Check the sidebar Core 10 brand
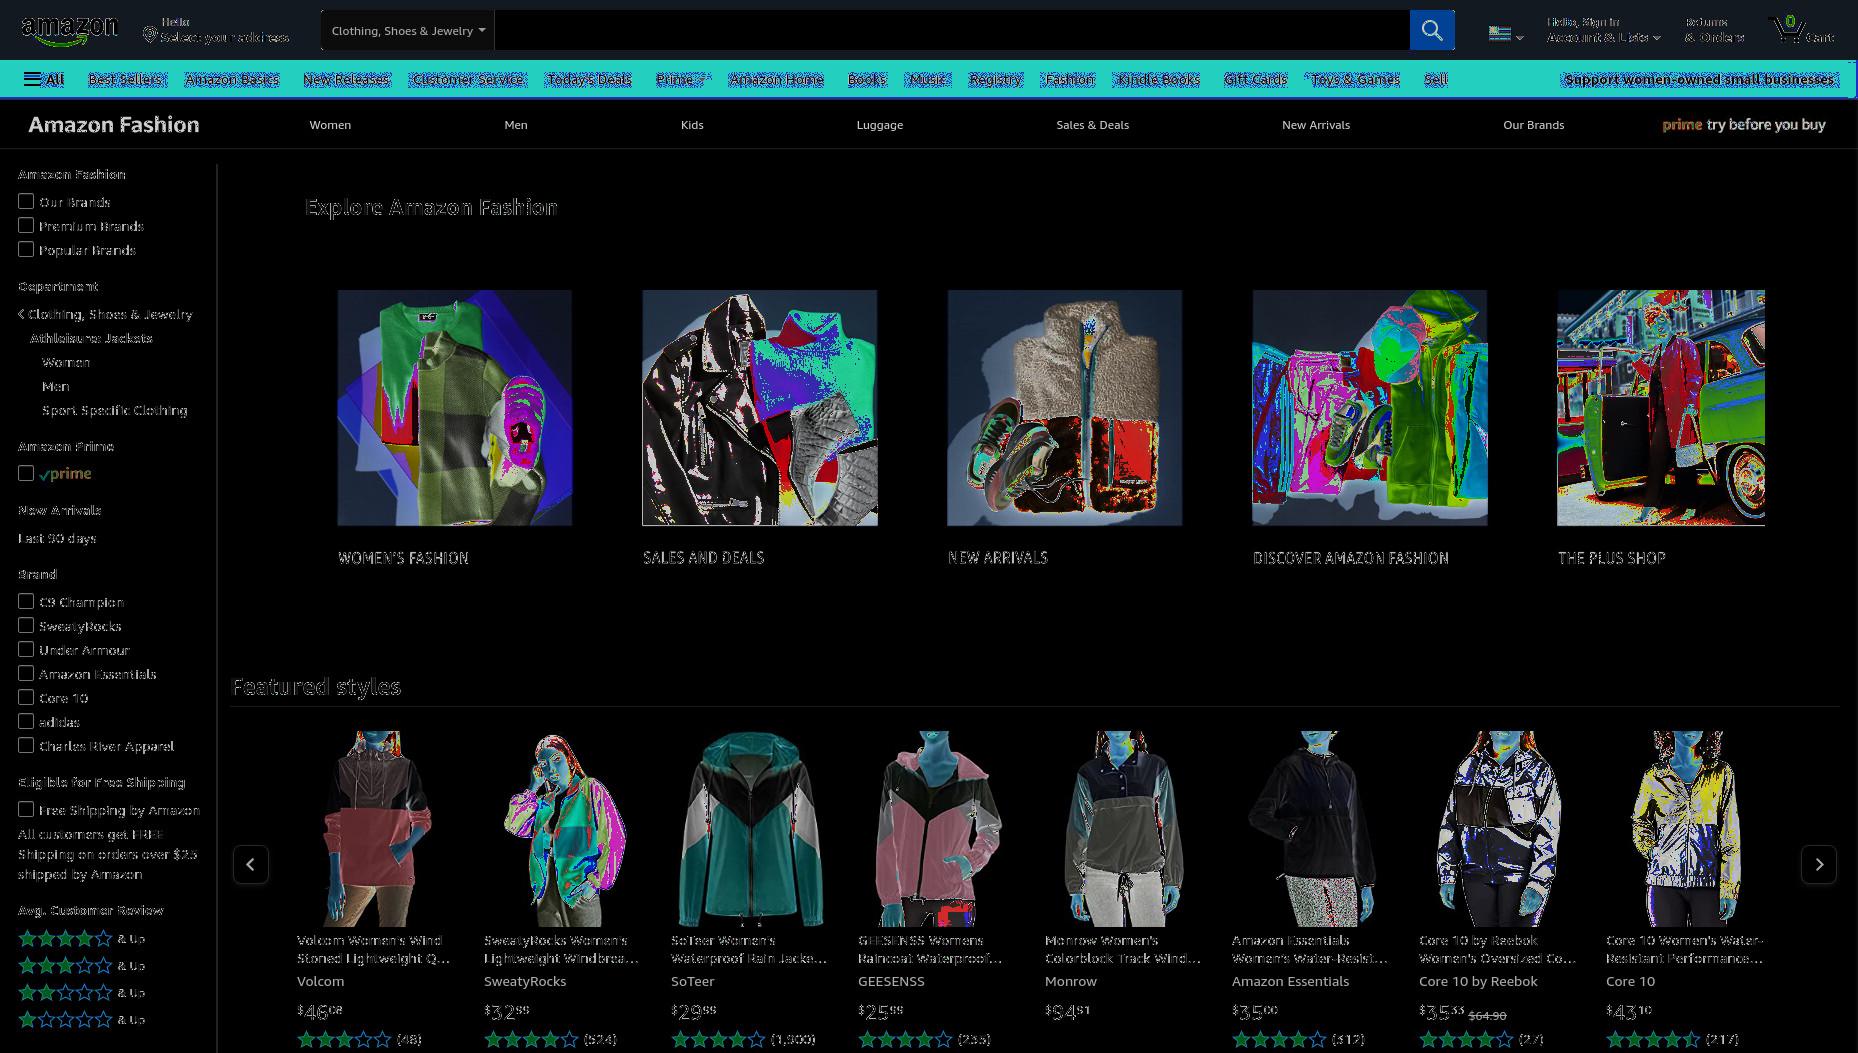Image resolution: width=1858 pixels, height=1053 pixels. point(26,697)
